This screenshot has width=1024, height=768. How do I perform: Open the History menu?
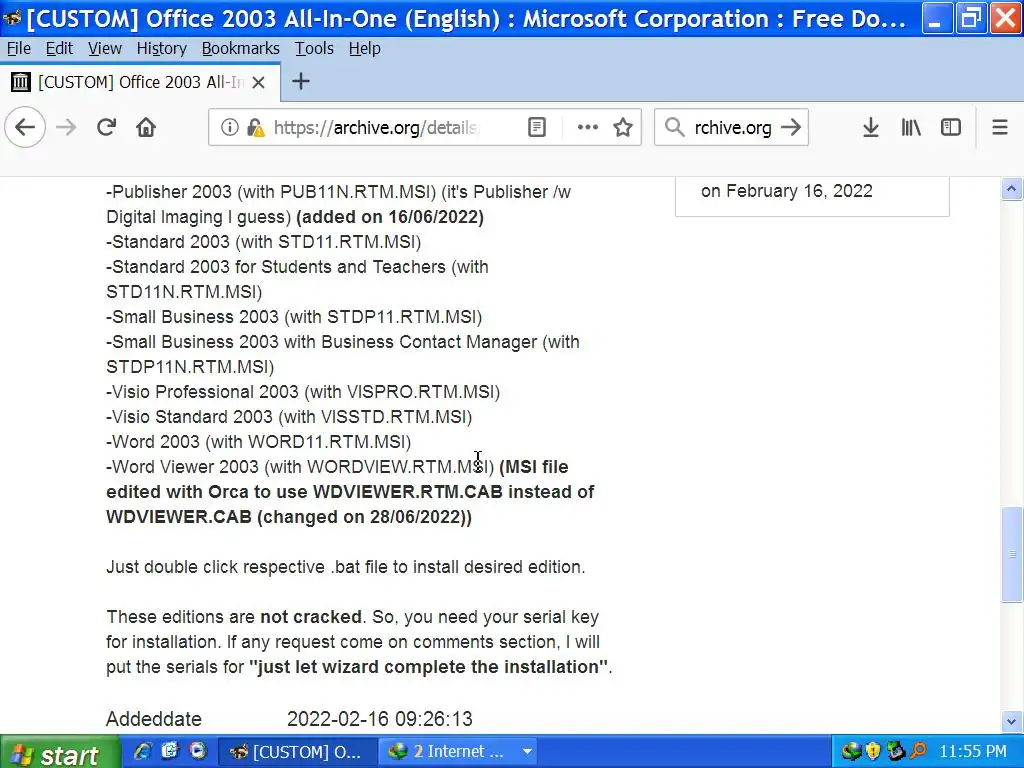161,48
